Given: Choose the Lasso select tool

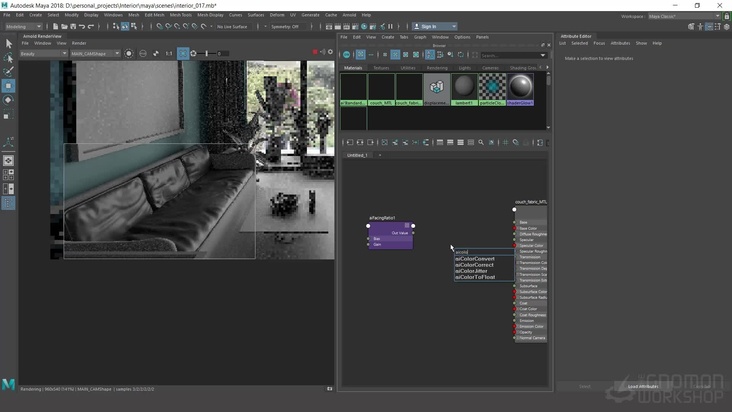Looking at the screenshot, I should pos(8,58).
